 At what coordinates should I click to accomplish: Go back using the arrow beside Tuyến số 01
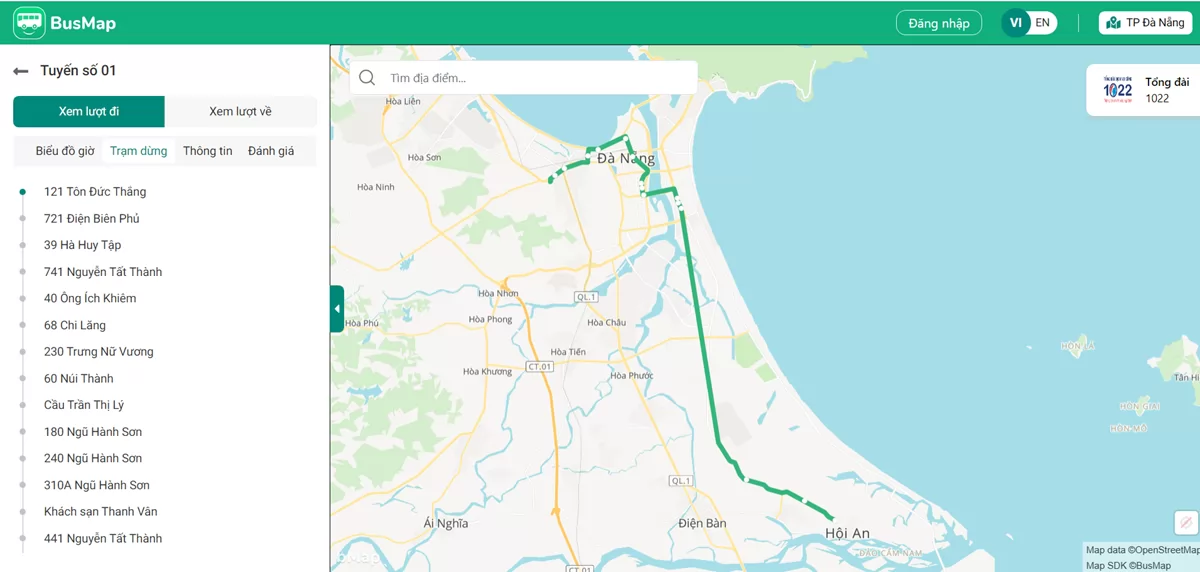[20, 71]
